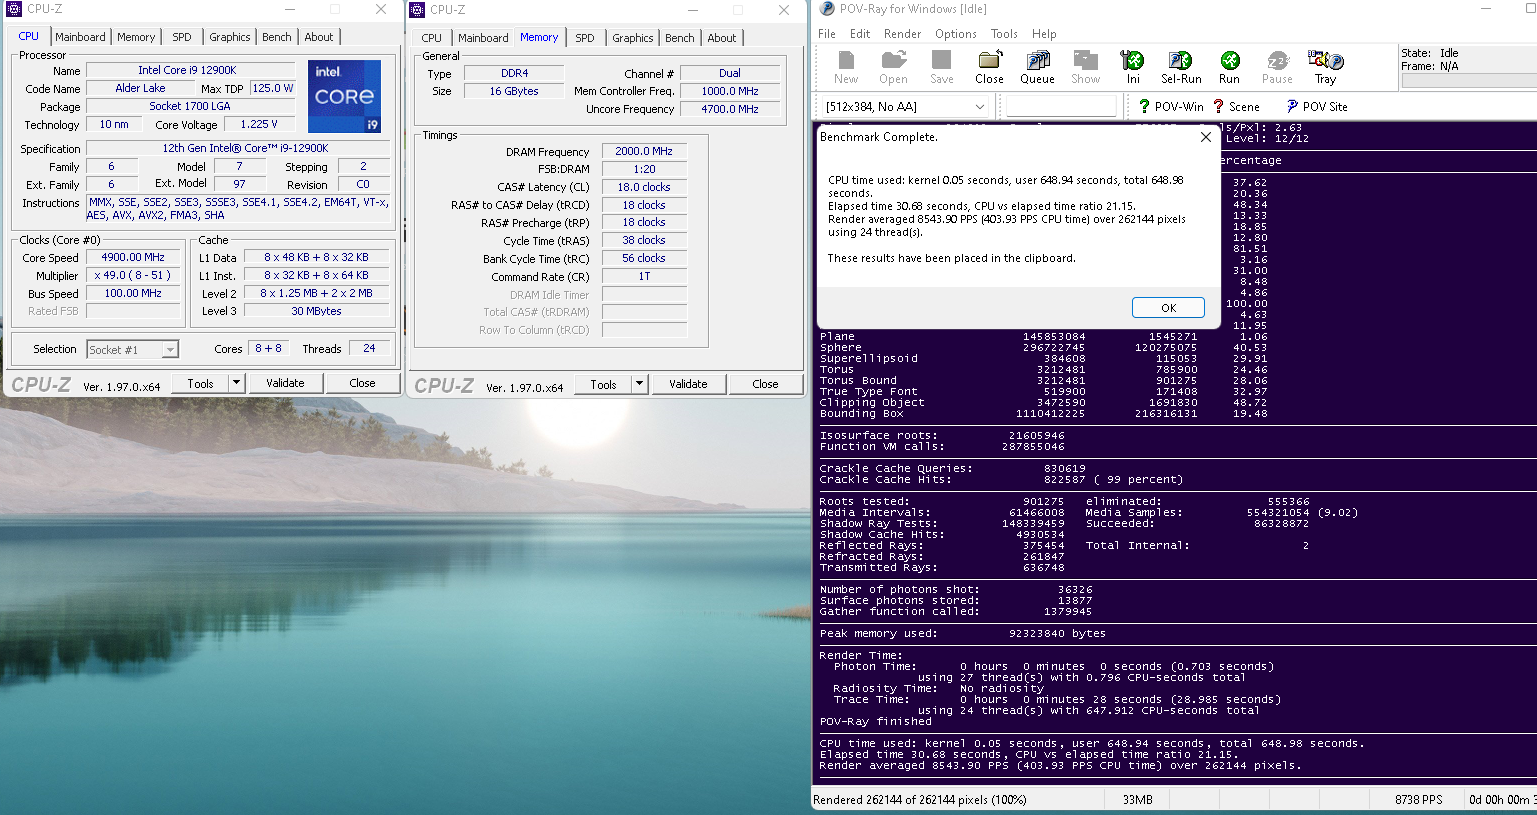1537x815 pixels.
Task: Click the Core Speed 4900.00 MHz value
Action: pos(133,257)
